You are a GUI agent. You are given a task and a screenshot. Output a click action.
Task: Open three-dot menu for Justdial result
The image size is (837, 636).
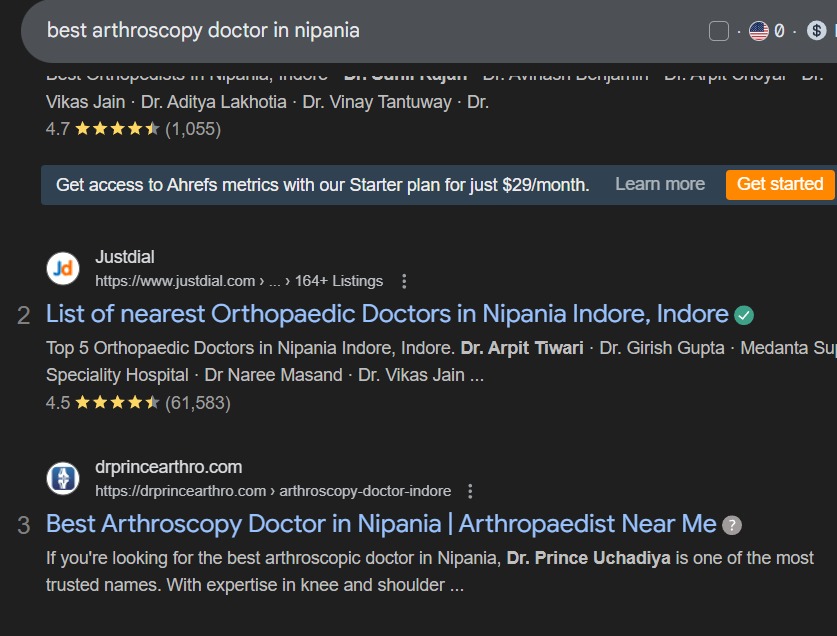tap(404, 281)
